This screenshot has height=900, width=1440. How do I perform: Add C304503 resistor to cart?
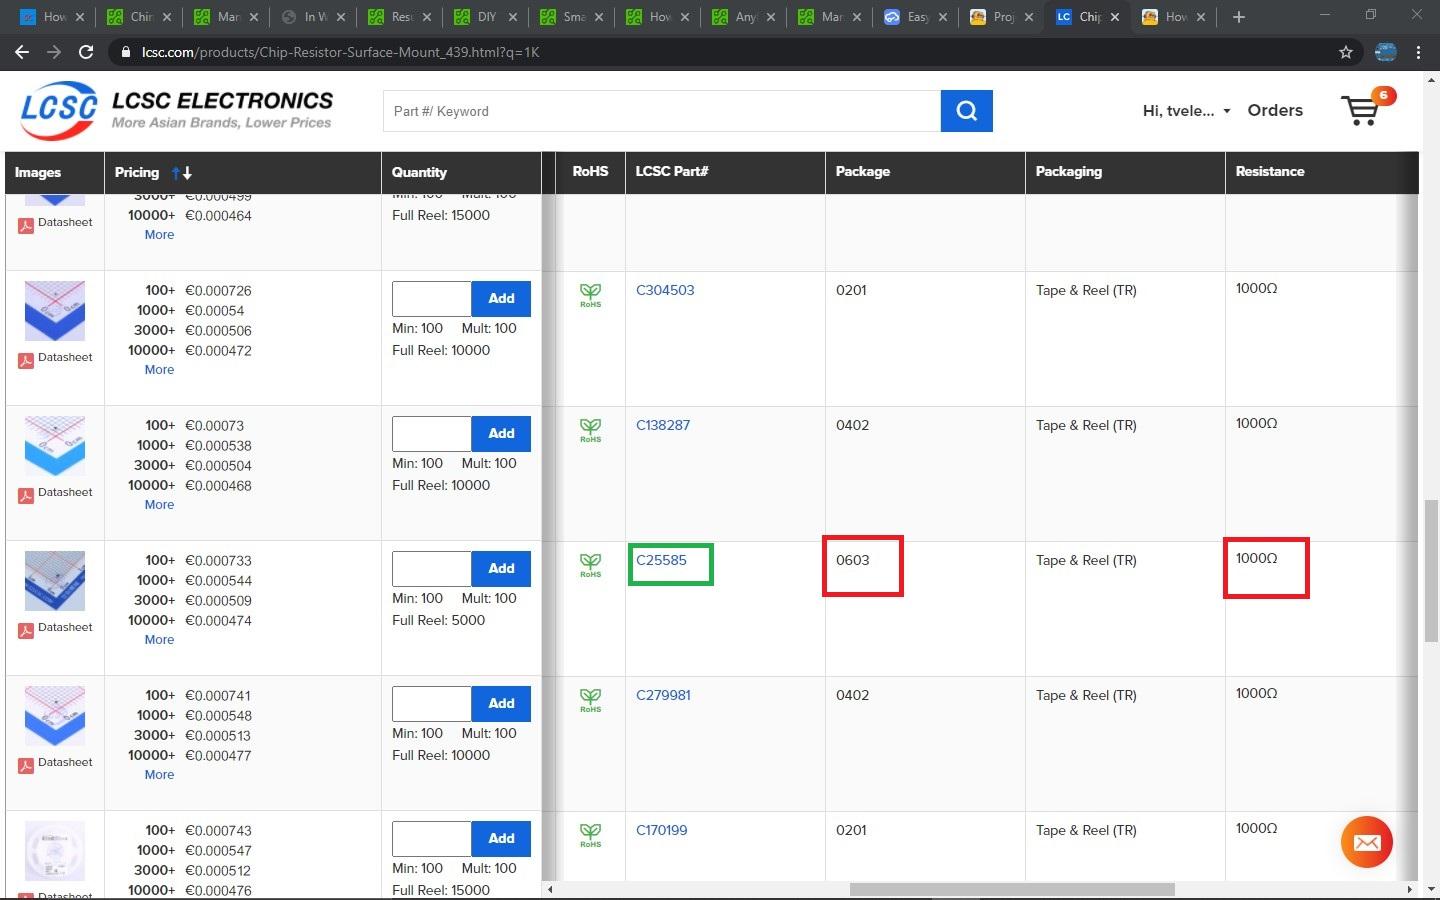(x=501, y=299)
